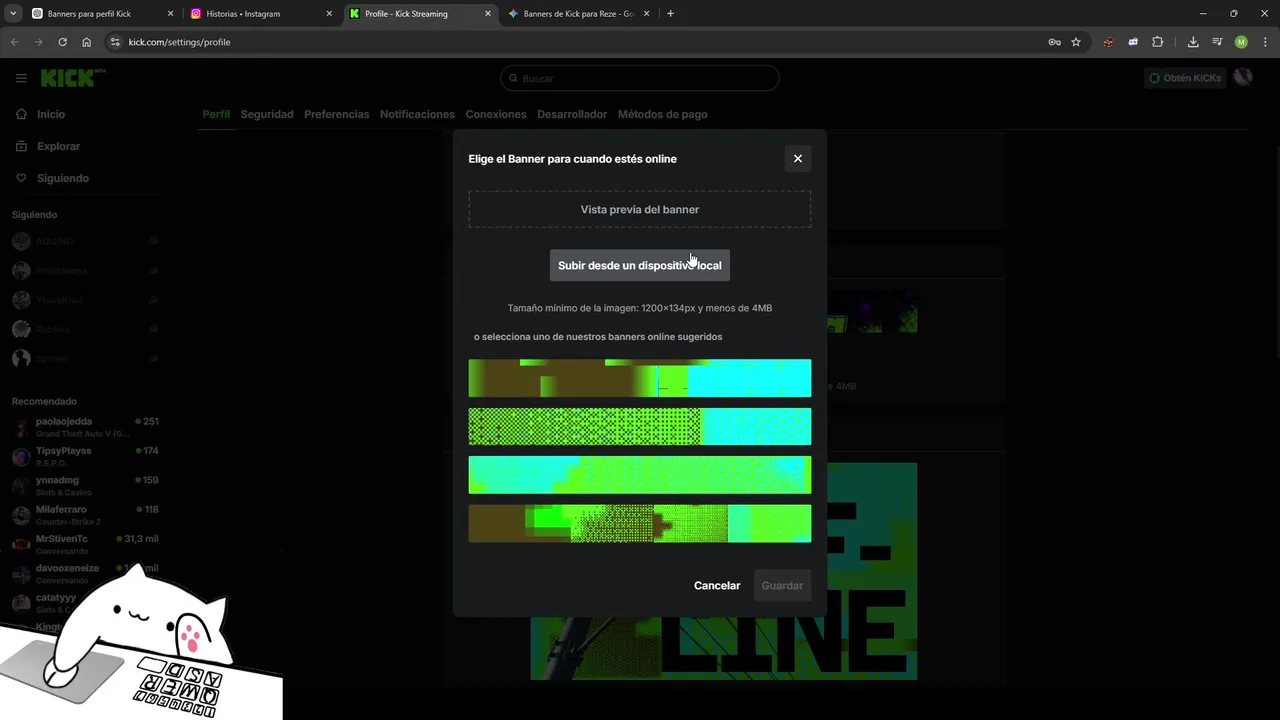This screenshot has width=1280, height=720.
Task: Open recommended channel TipsyPlayss
Action: click(x=85, y=456)
